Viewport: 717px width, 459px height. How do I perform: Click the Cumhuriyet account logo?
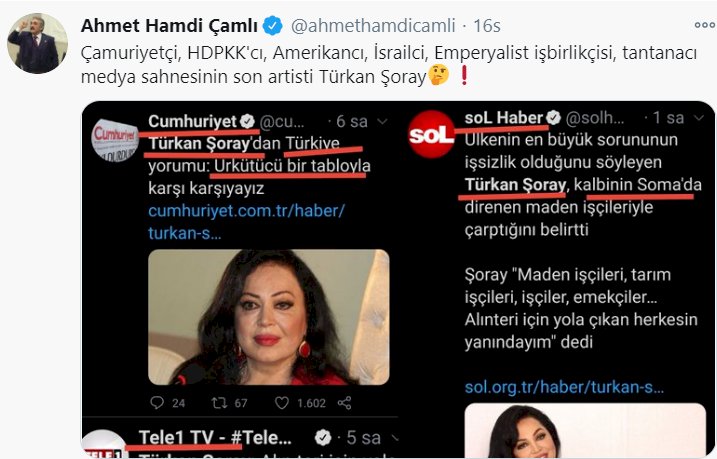click(115, 140)
